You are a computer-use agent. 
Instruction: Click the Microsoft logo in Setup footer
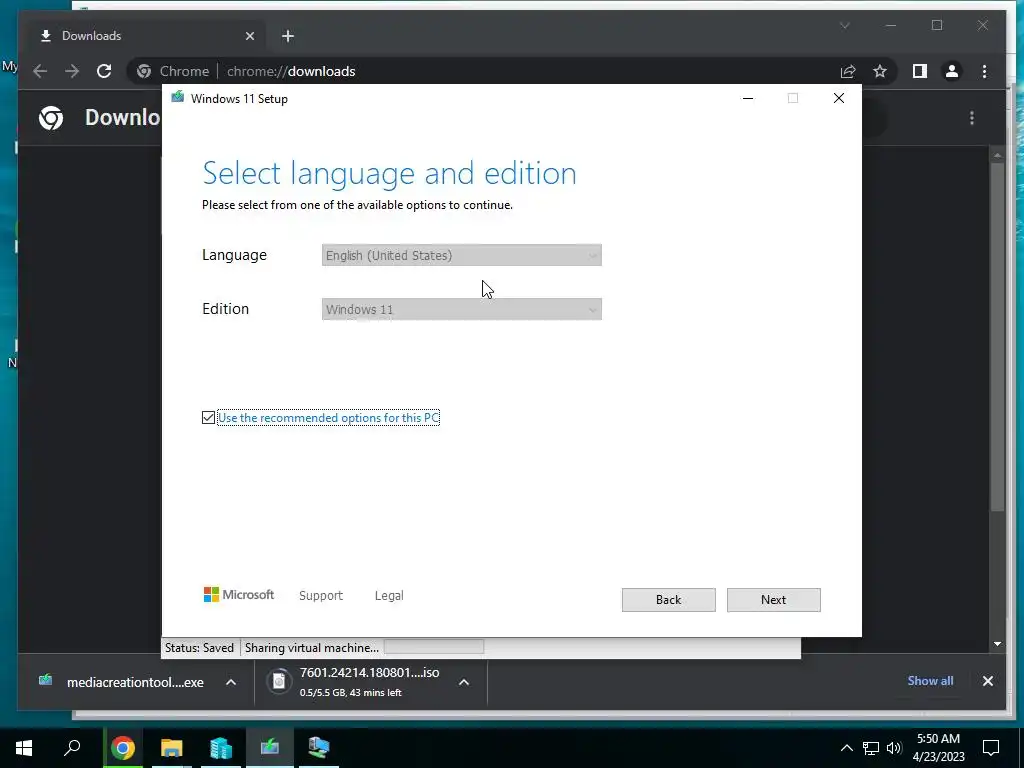pyautogui.click(x=238, y=595)
